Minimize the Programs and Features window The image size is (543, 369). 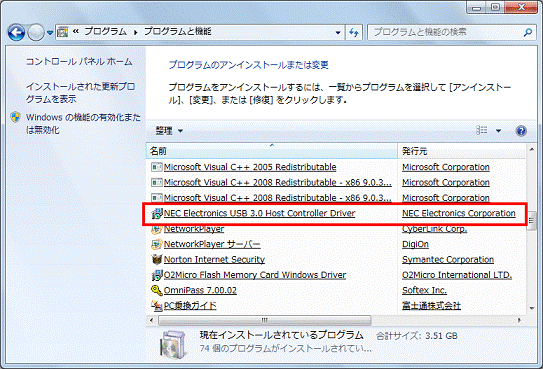click(x=477, y=8)
